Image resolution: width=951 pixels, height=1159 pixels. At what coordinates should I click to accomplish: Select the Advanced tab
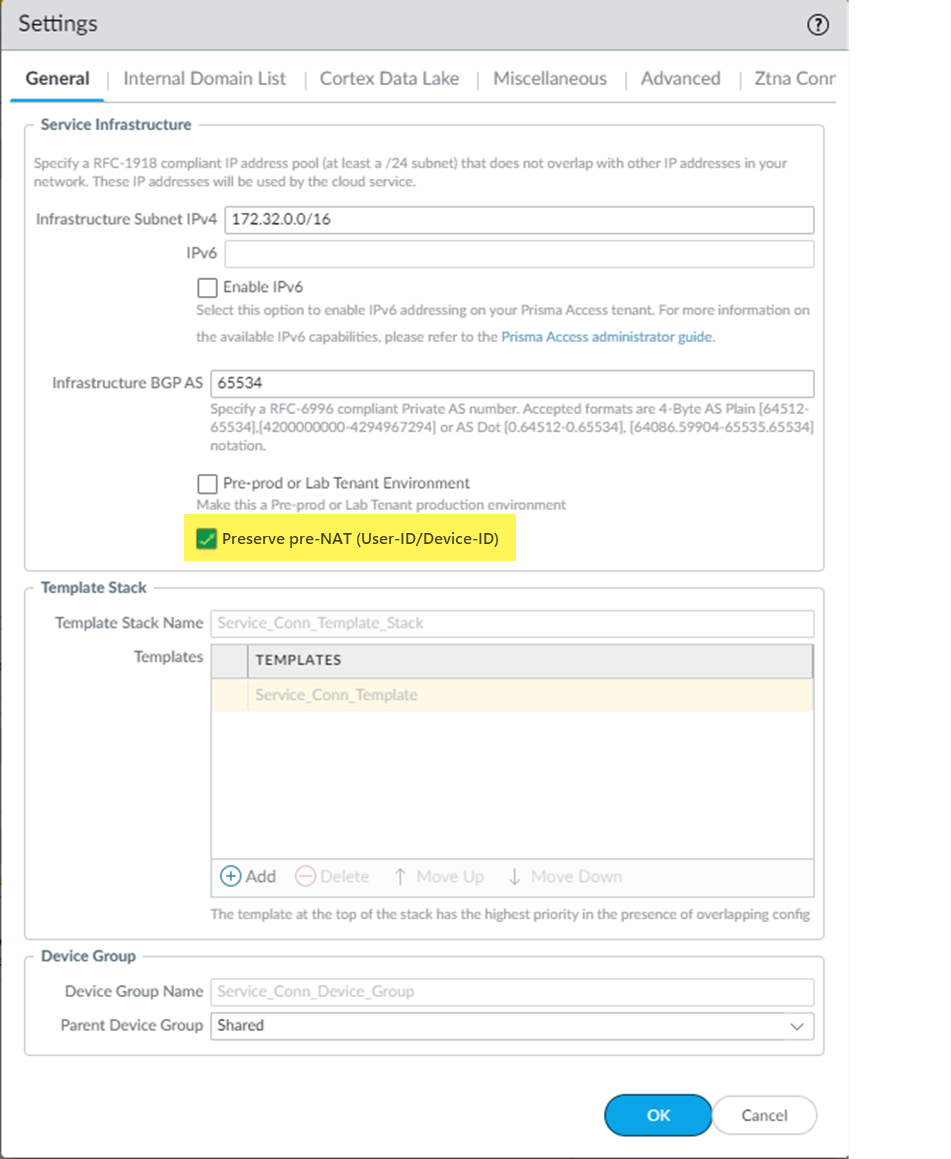680,78
